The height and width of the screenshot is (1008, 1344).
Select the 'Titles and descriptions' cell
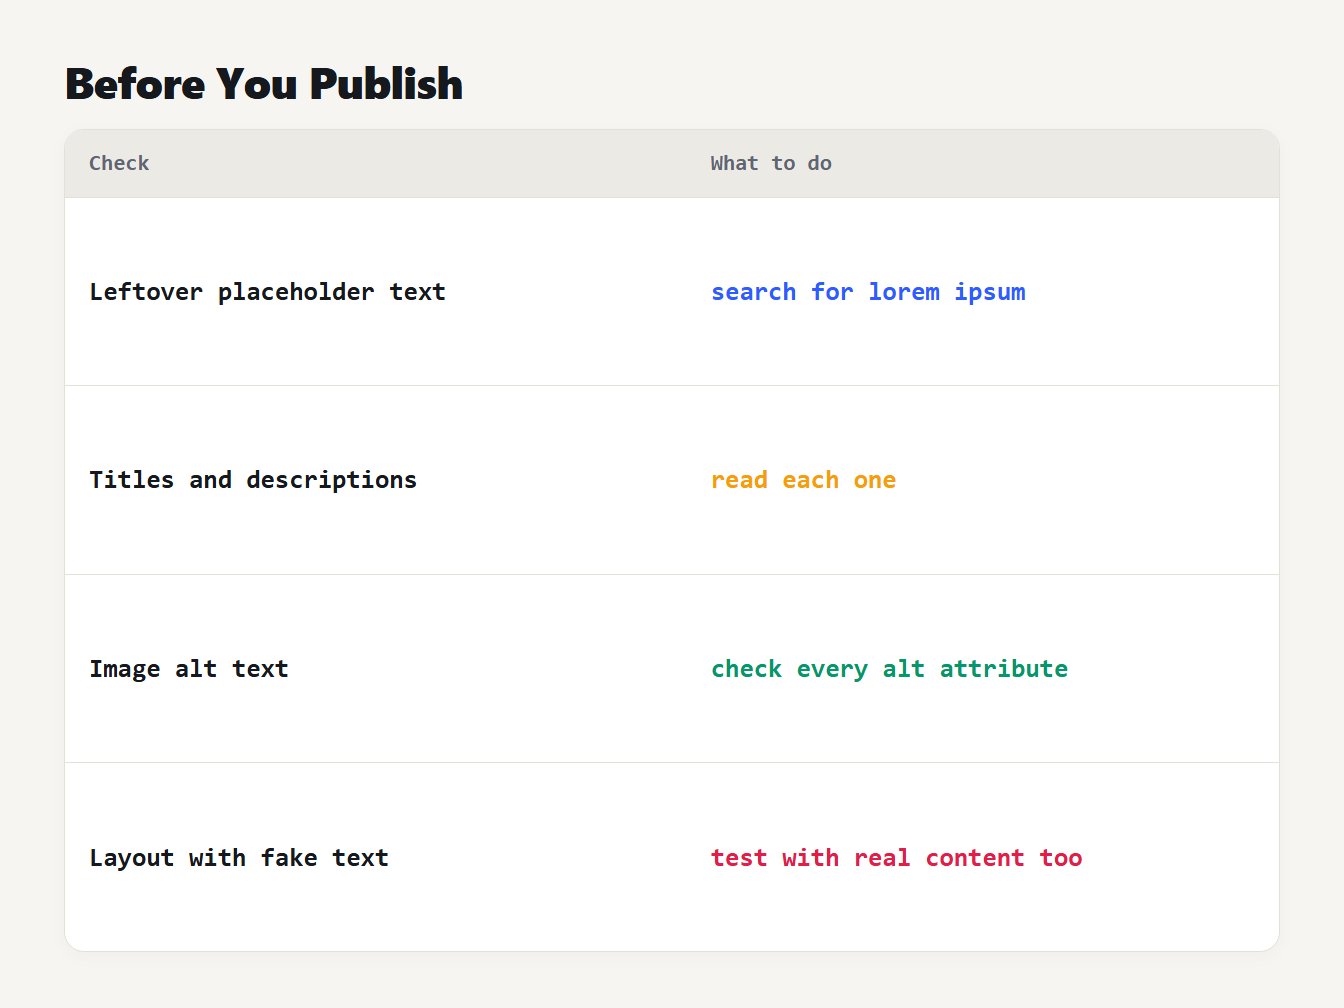pyautogui.click(x=376, y=480)
